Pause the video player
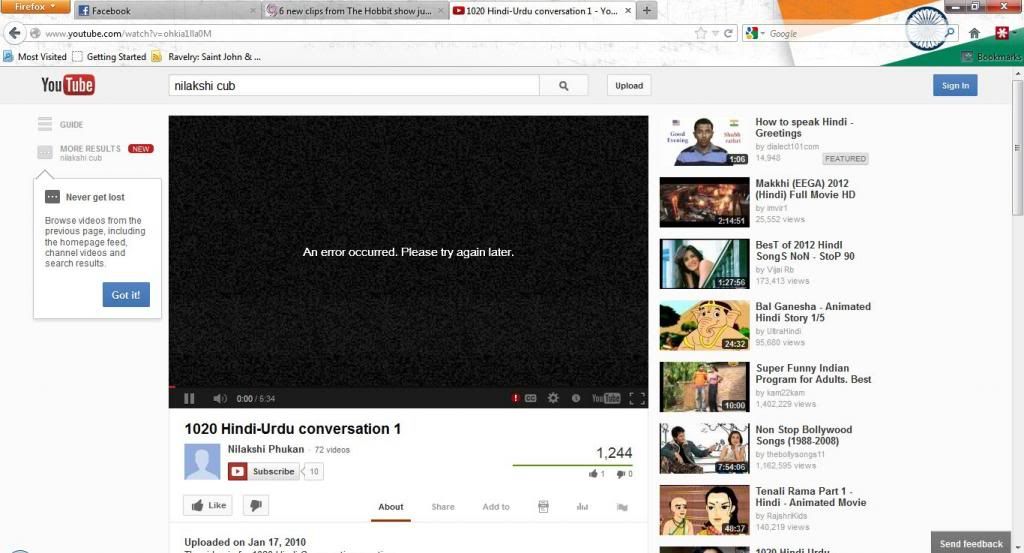 189,398
